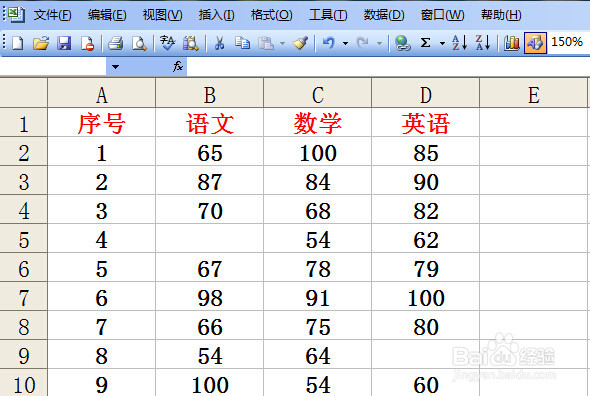Click the Excel workbook icon in menu bar
590x396 pixels.
(x=16, y=14)
